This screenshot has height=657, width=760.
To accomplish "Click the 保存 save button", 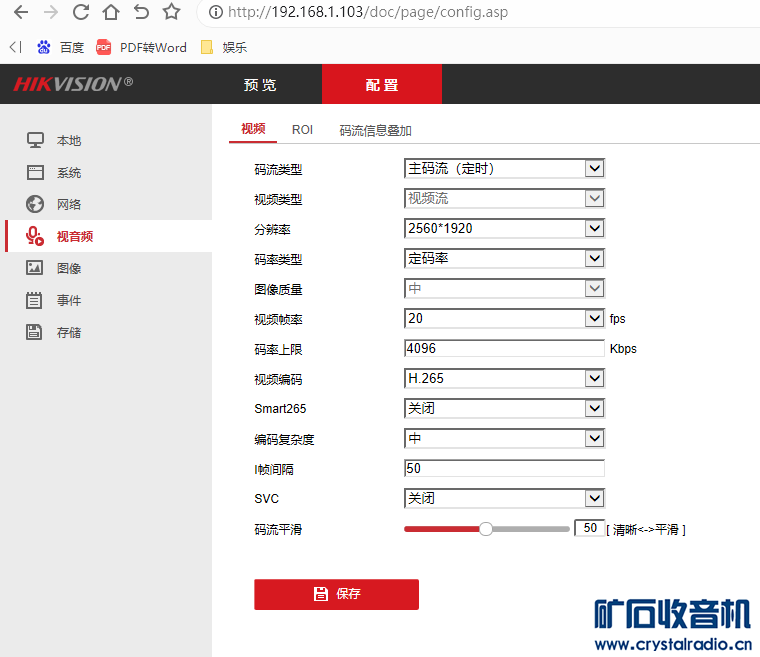I will pyautogui.click(x=336, y=594).
